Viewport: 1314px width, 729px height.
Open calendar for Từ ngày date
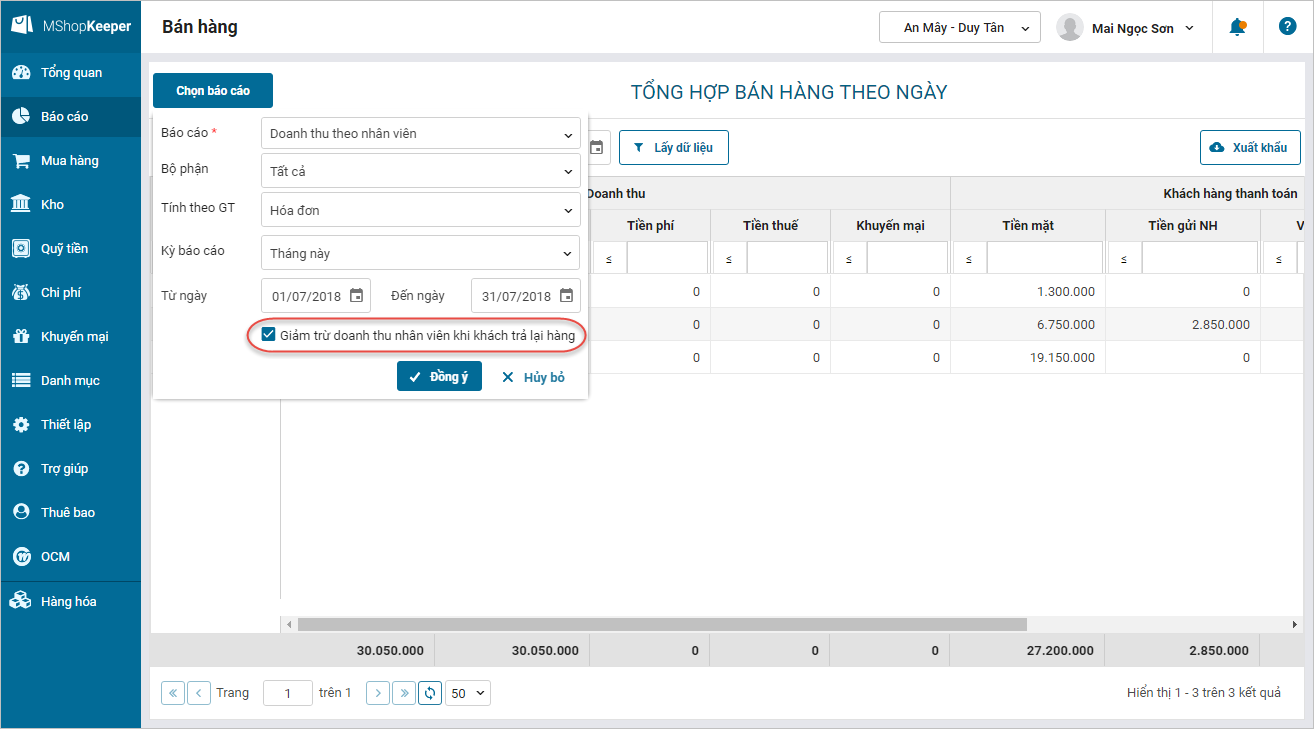click(356, 296)
